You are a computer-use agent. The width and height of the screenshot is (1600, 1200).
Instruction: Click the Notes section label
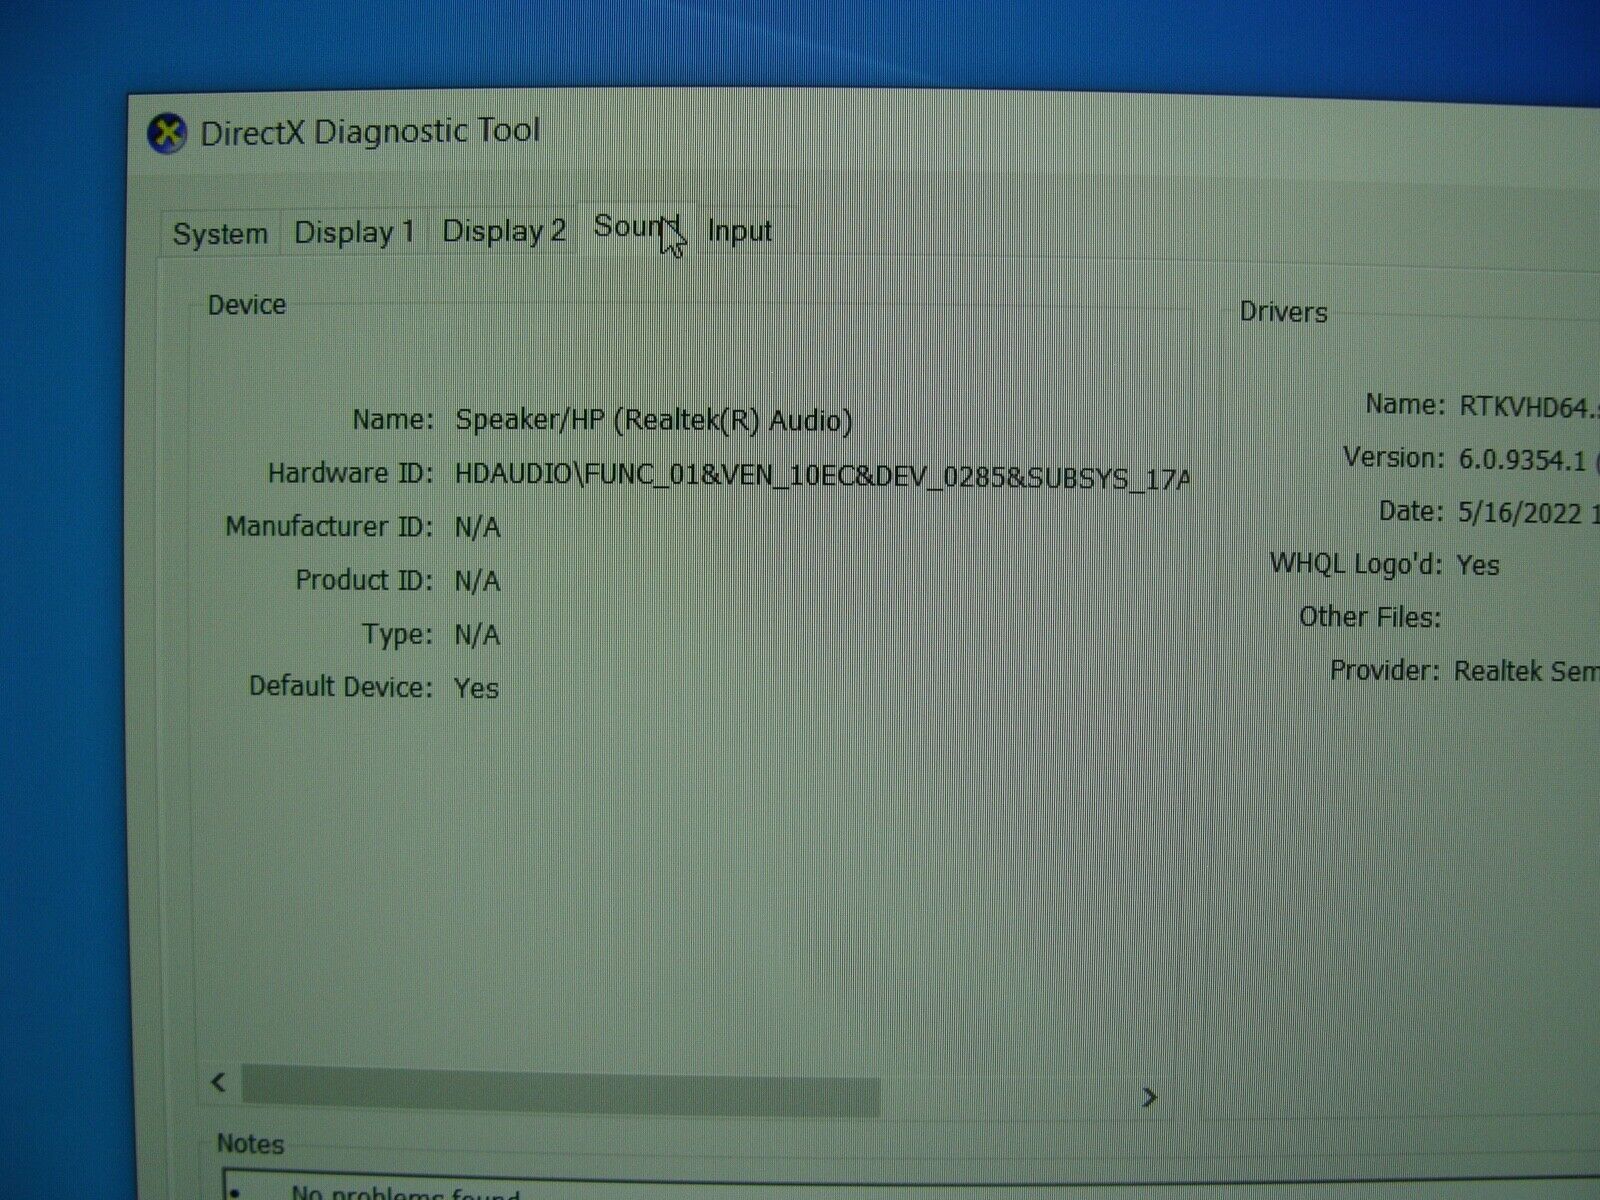(x=250, y=1144)
